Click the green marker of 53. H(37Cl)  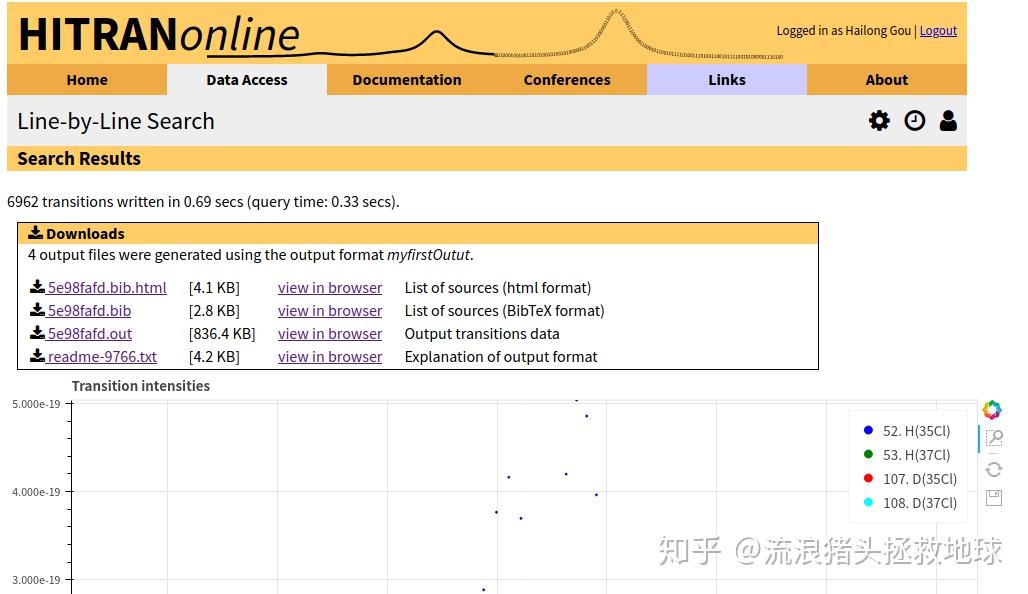click(x=868, y=454)
